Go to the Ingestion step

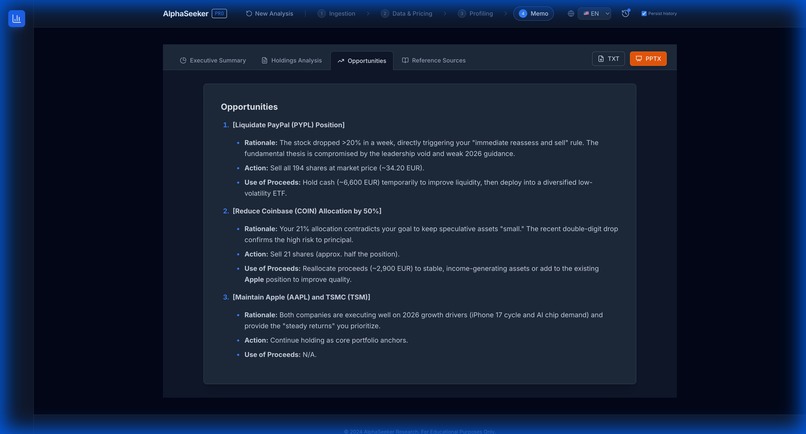point(336,14)
